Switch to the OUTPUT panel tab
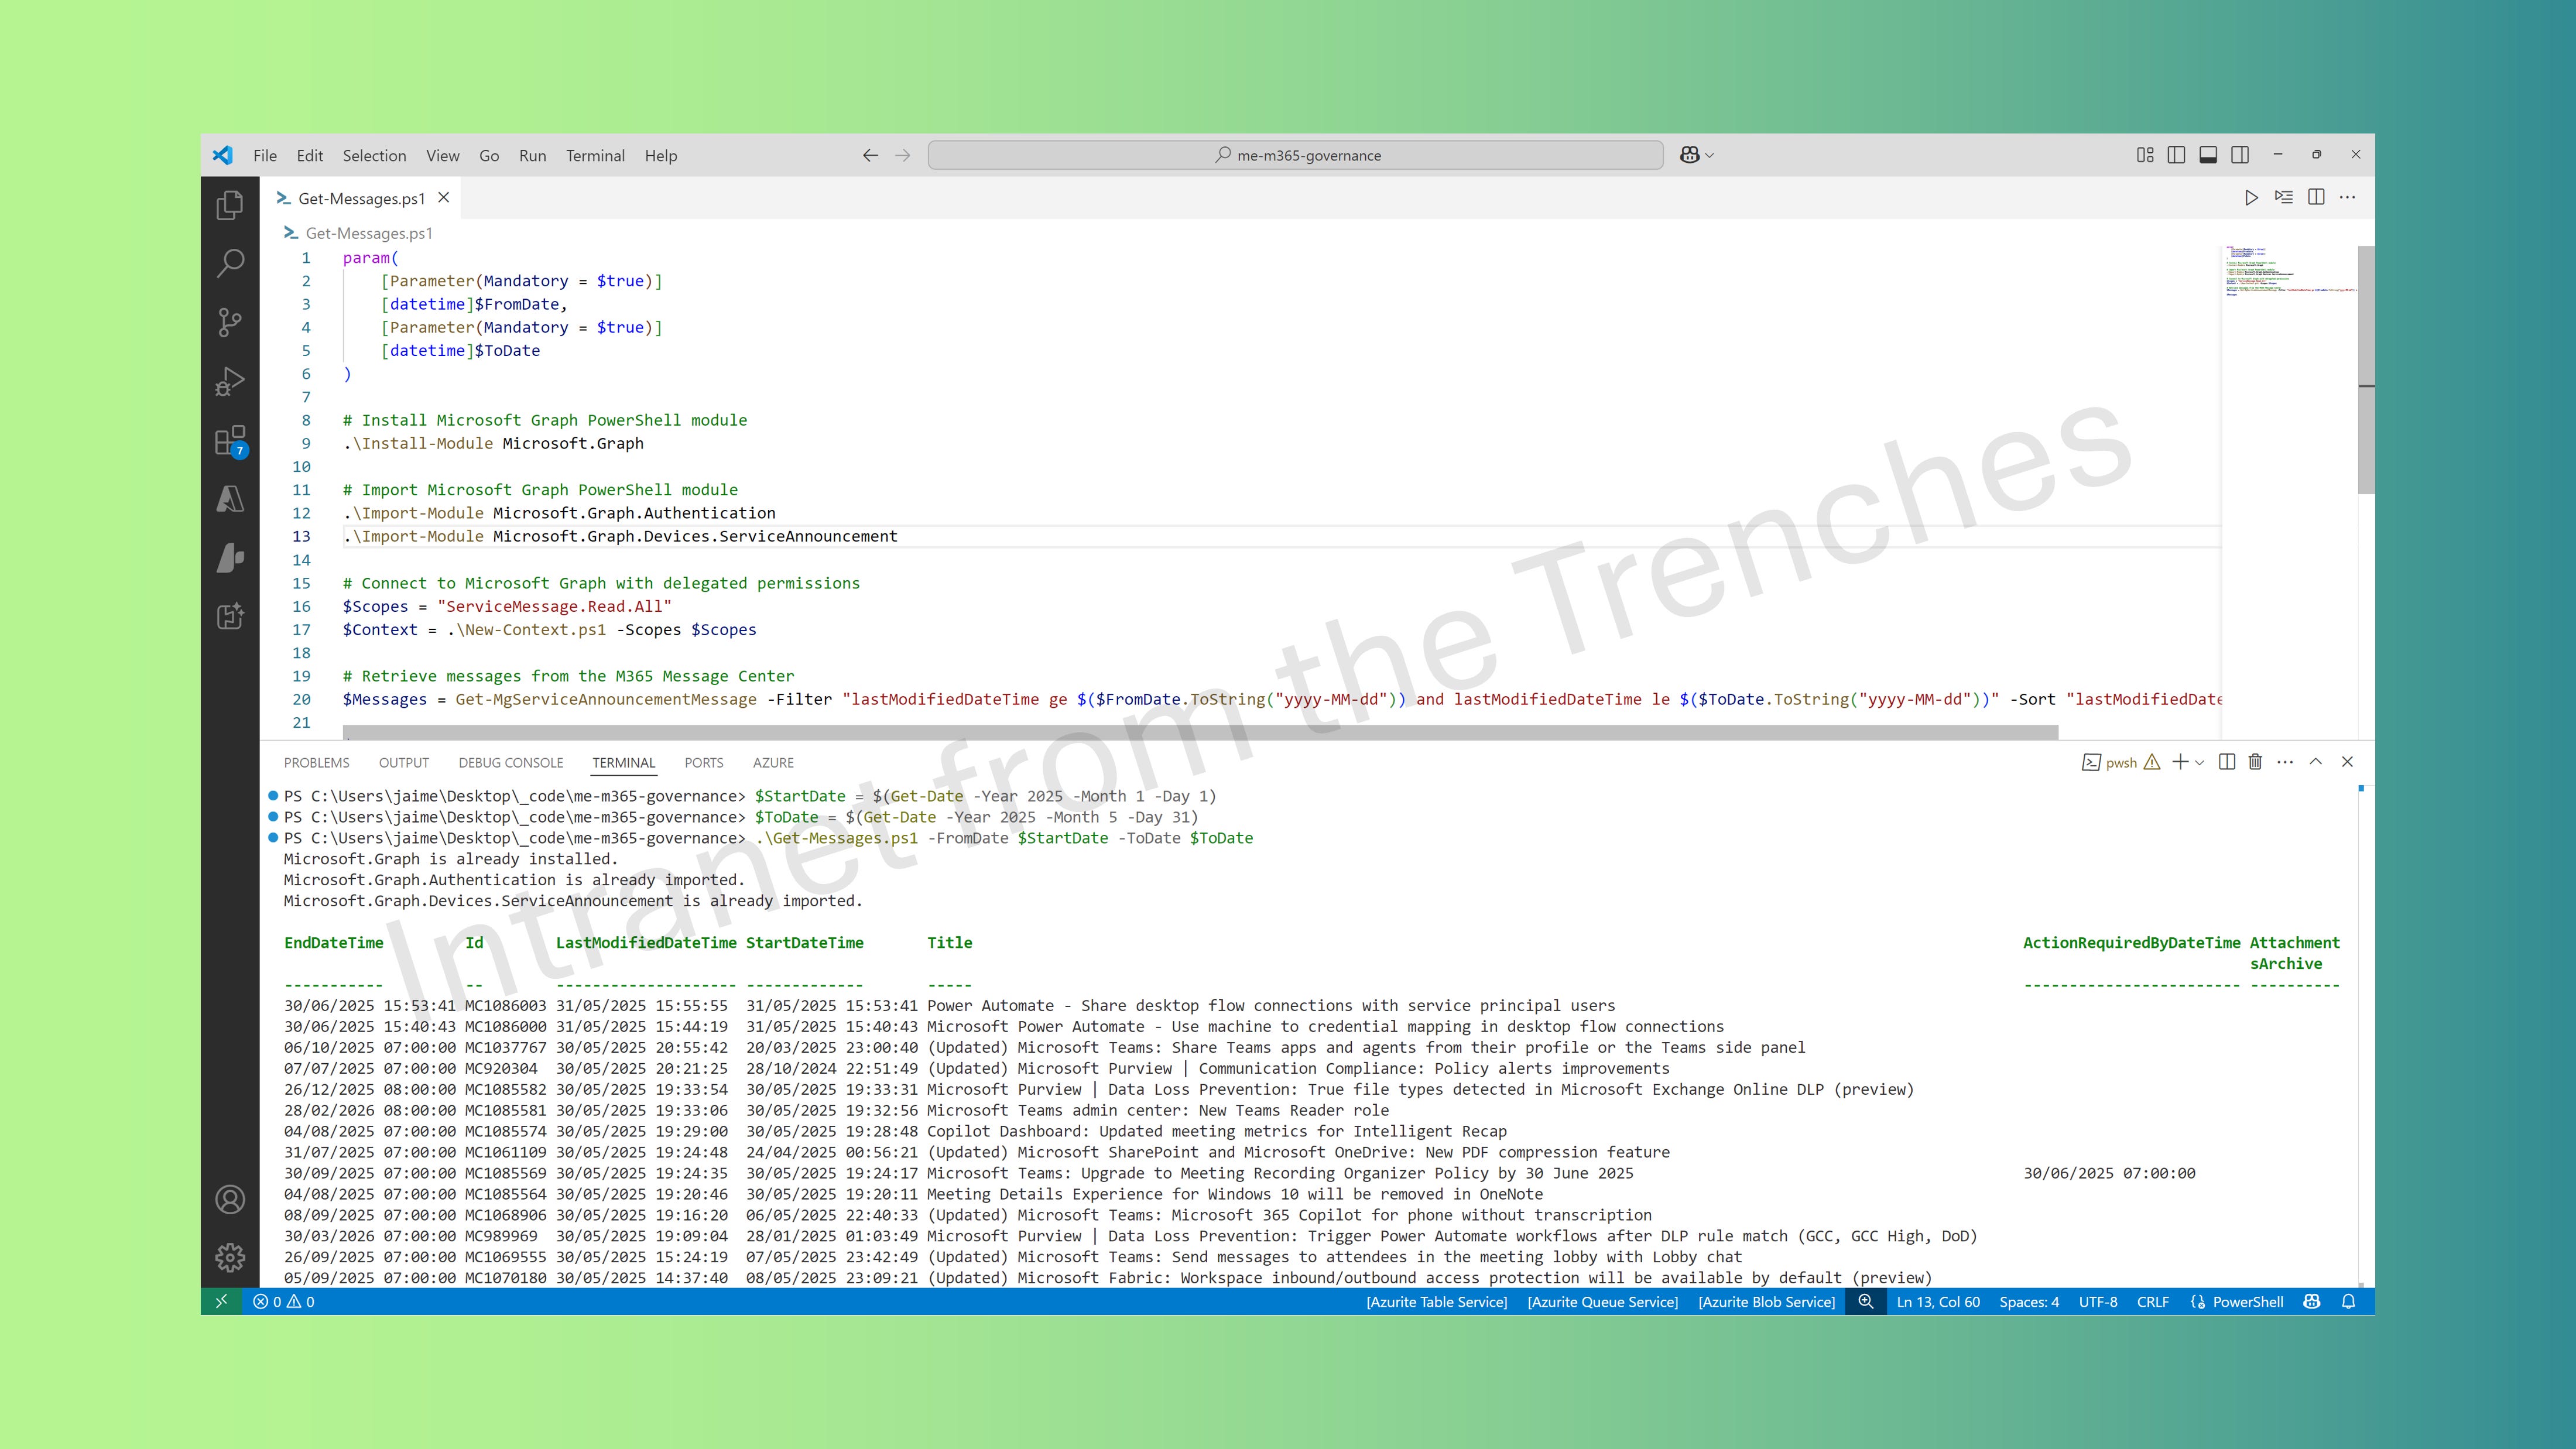Viewport: 2576px width, 1449px height. (404, 762)
